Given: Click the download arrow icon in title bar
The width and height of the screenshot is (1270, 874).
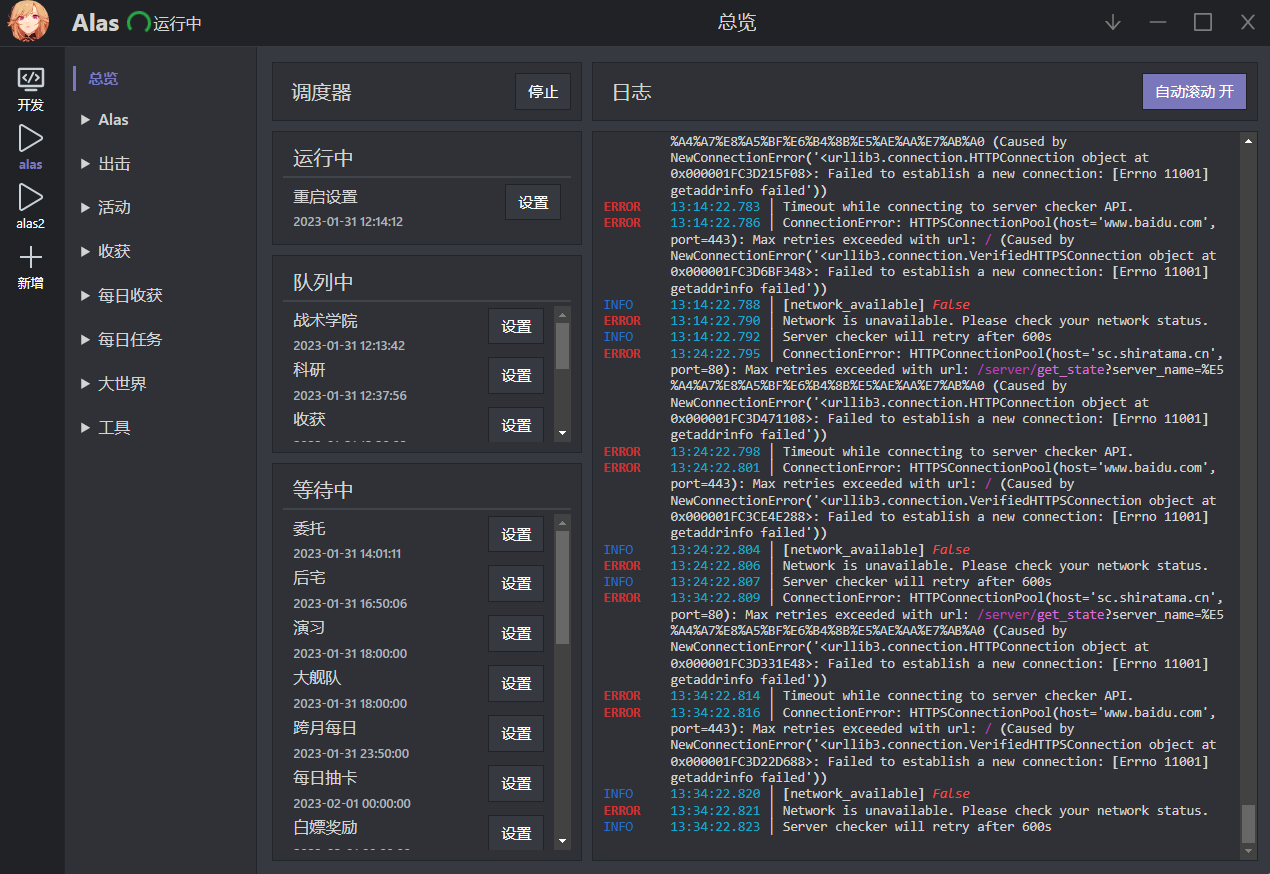Looking at the screenshot, I should tap(1113, 22).
